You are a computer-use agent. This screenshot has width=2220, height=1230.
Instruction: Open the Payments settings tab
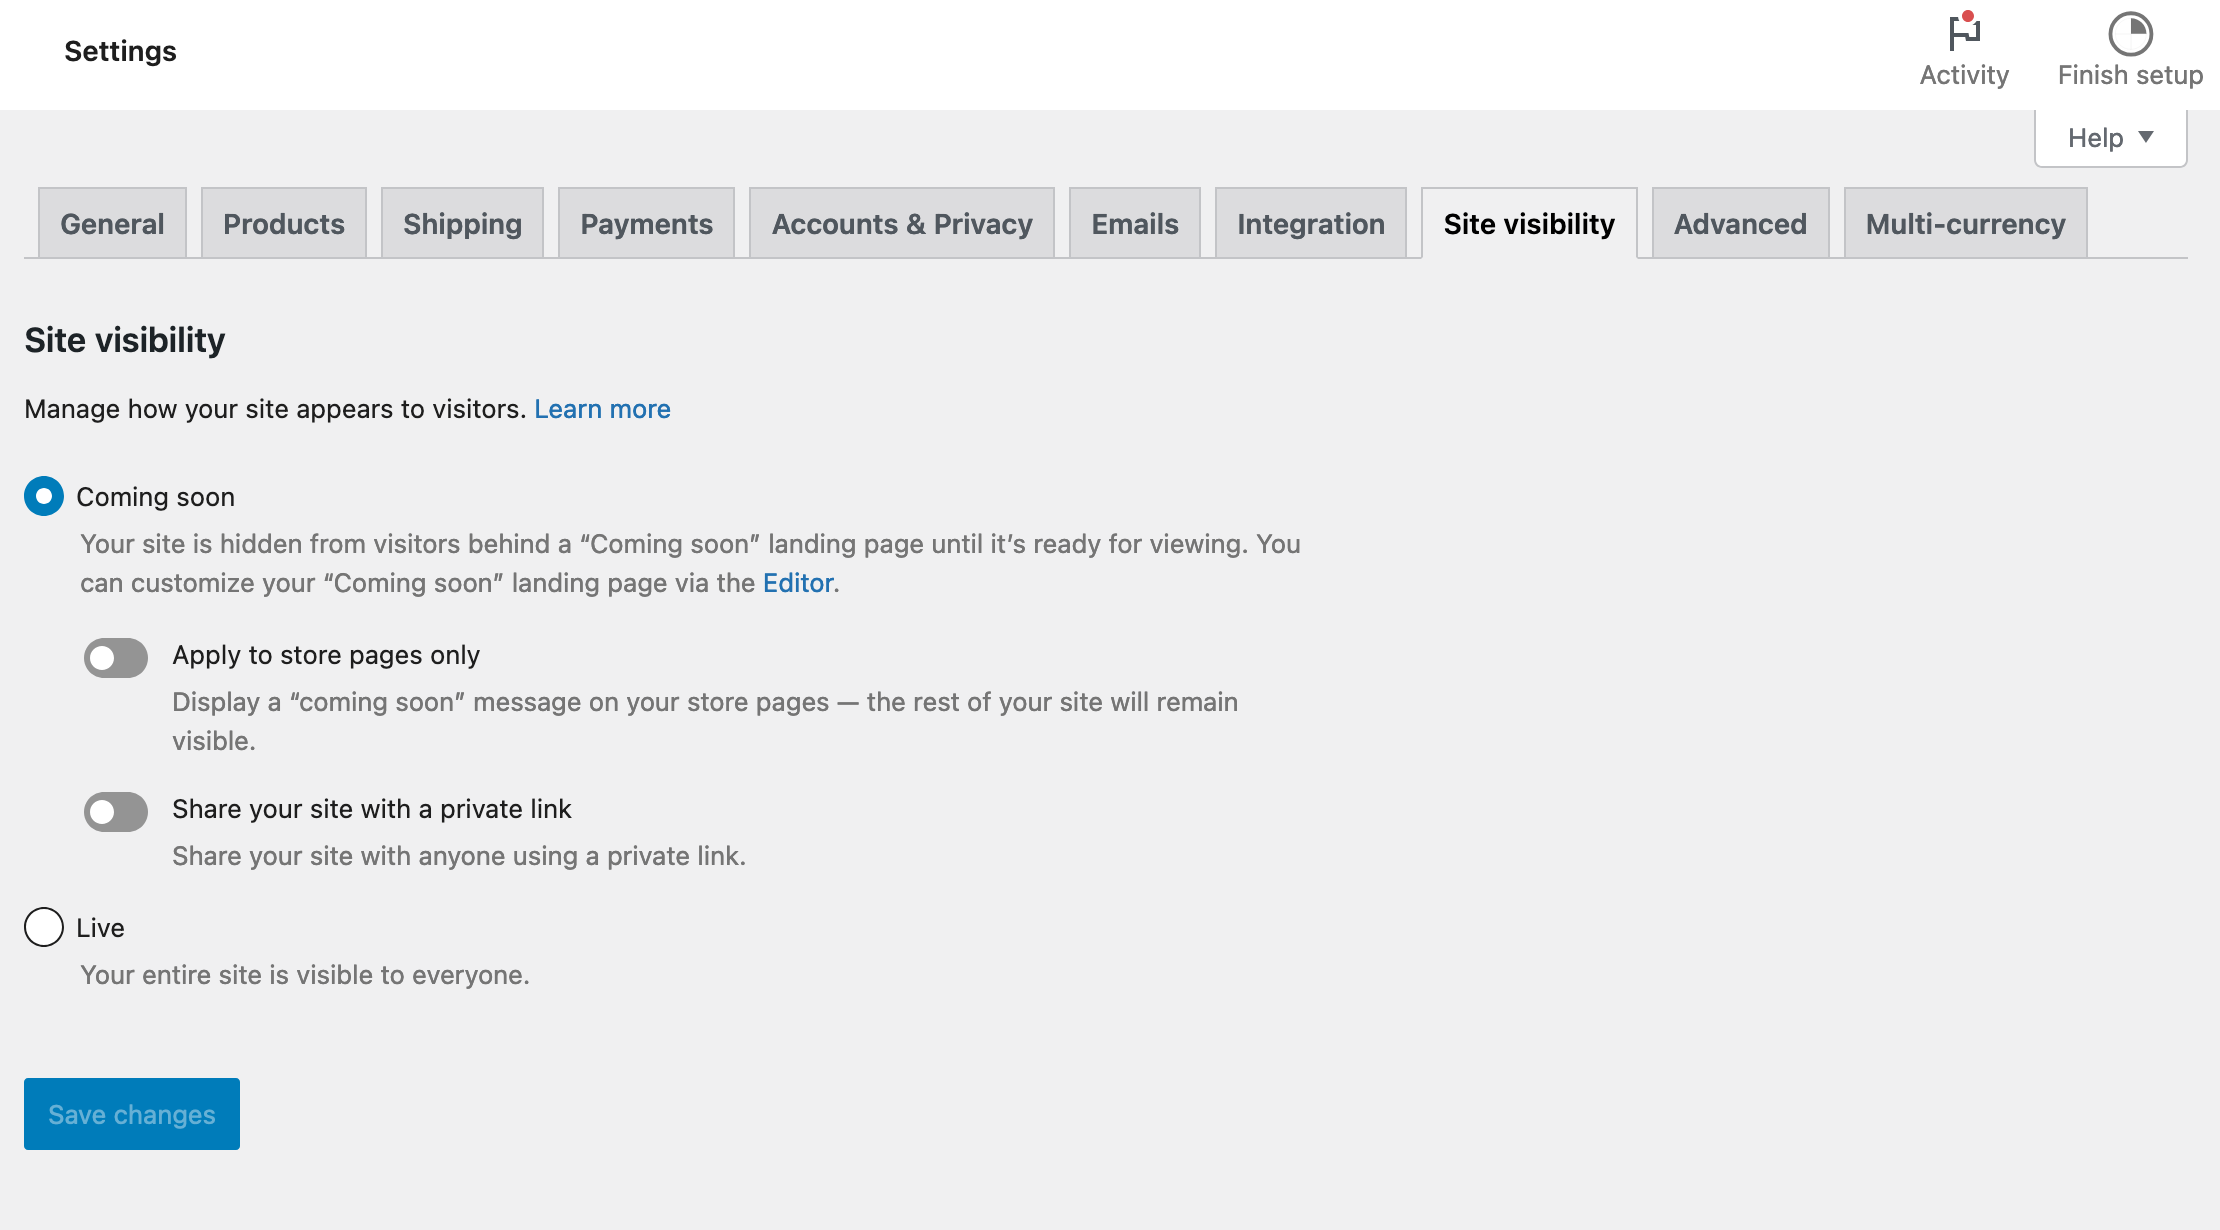pyautogui.click(x=645, y=223)
